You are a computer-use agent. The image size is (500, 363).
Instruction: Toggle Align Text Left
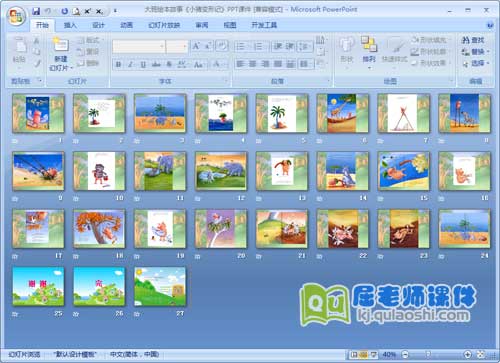240,64
